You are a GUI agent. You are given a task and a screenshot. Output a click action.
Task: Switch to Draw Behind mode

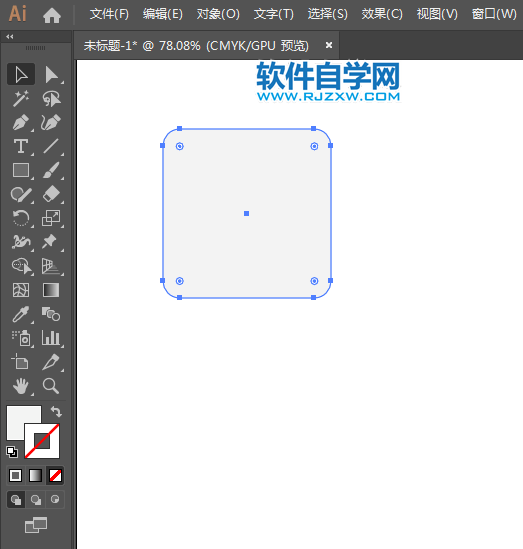(x=36, y=499)
